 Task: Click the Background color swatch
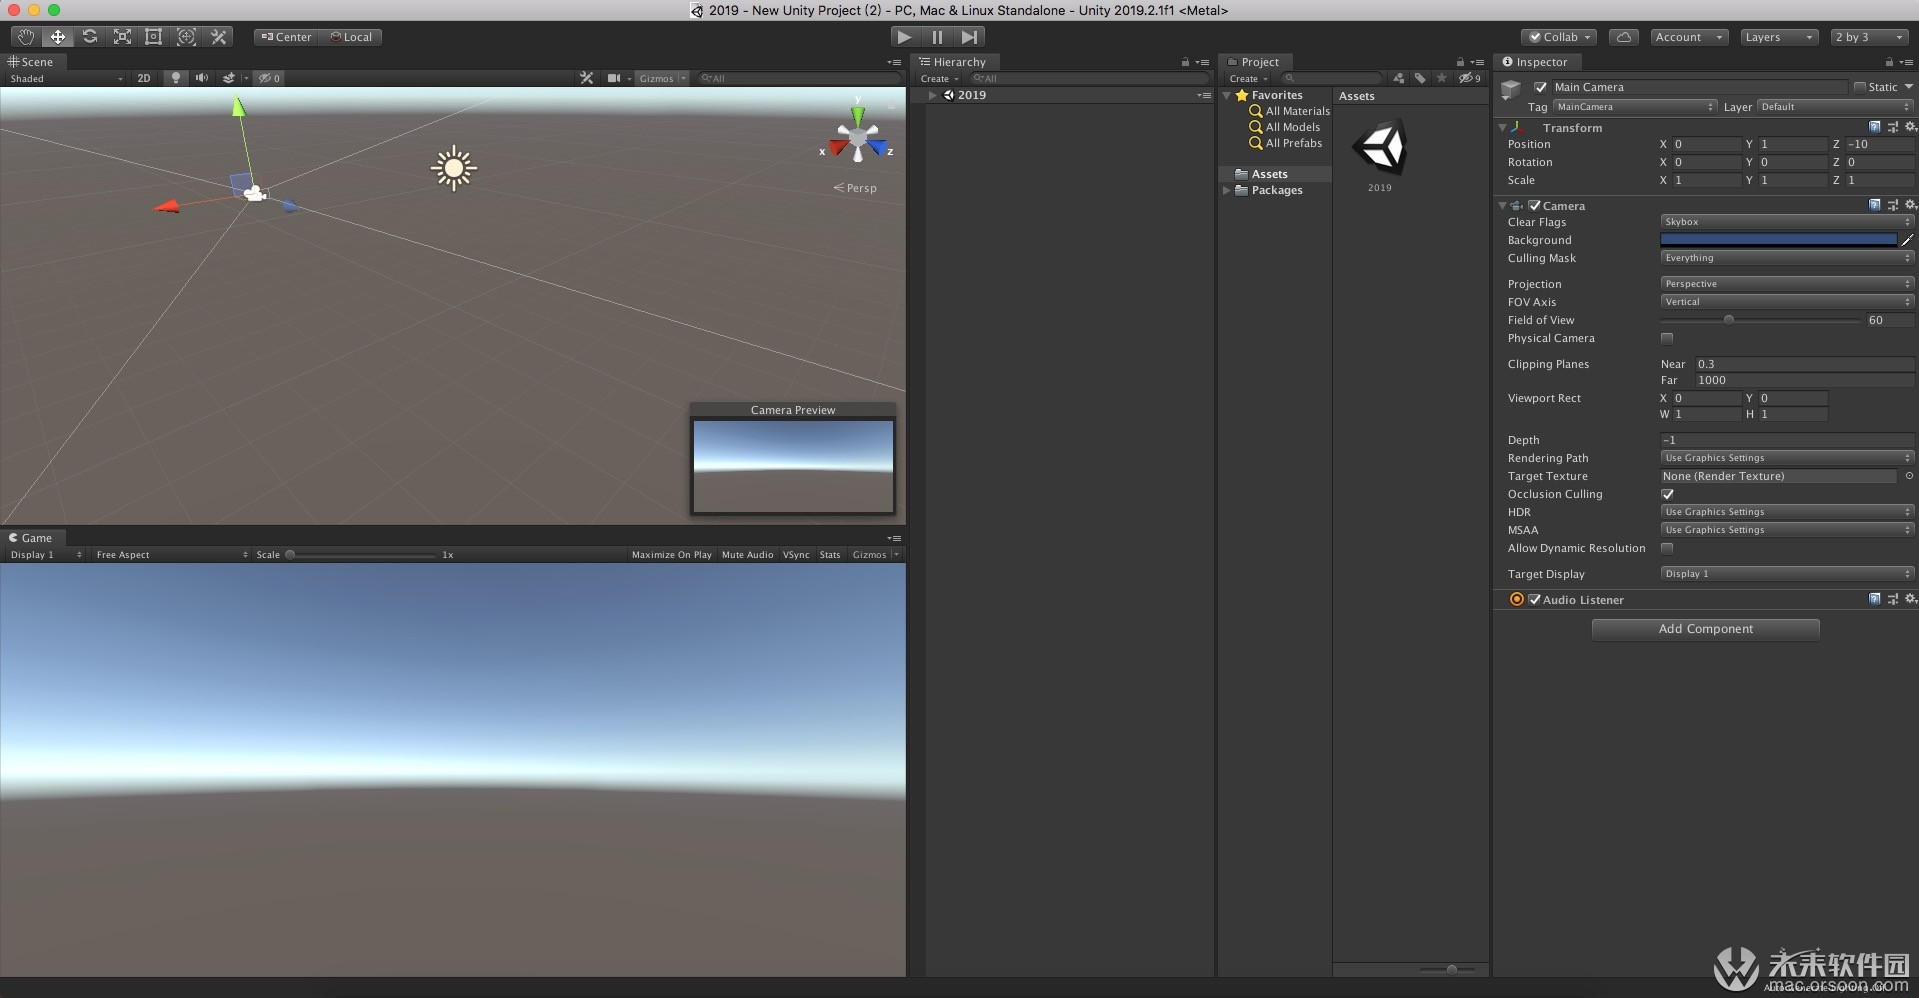pyautogui.click(x=1778, y=240)
